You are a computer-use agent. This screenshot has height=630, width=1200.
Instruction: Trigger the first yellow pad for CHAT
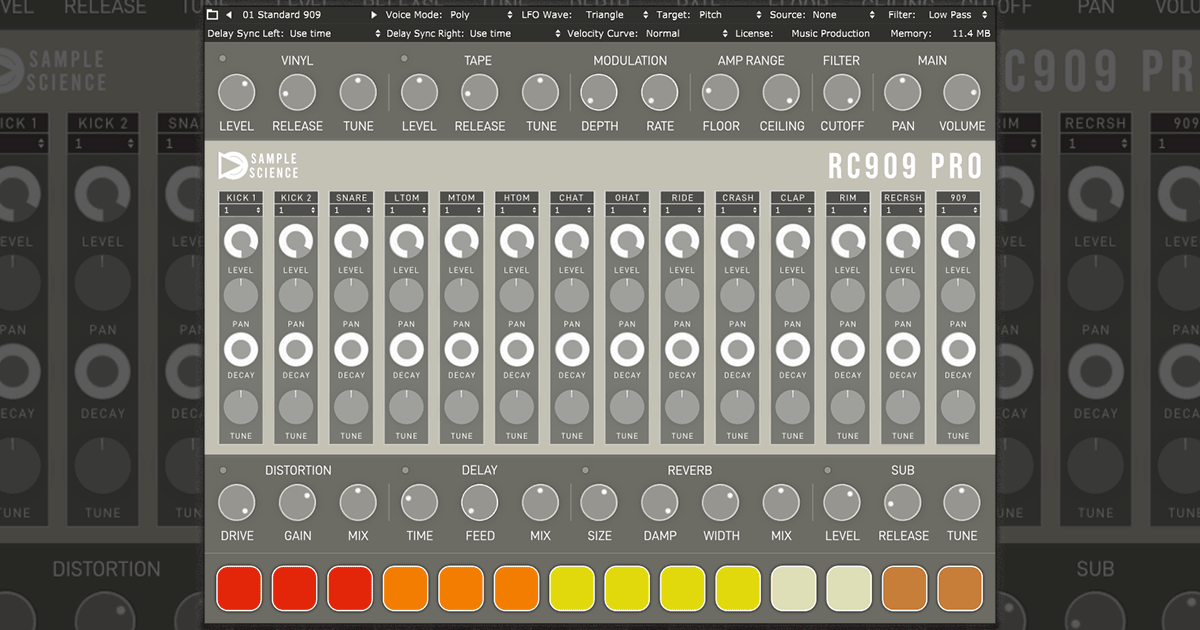(571, 588)
